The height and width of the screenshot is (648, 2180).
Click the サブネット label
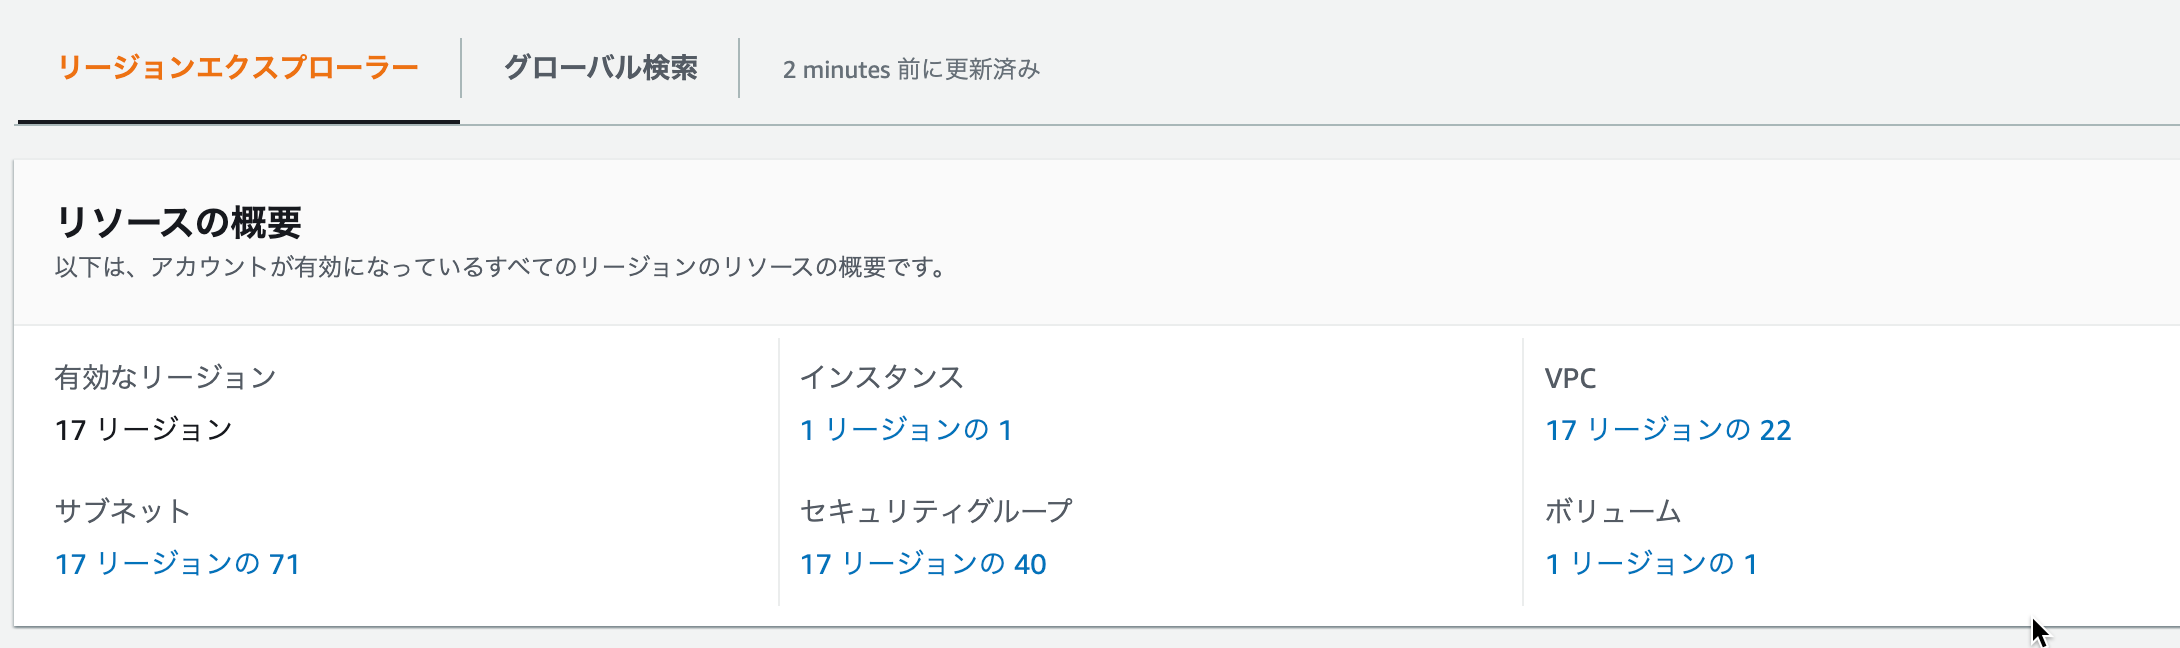tap(123, 512)
